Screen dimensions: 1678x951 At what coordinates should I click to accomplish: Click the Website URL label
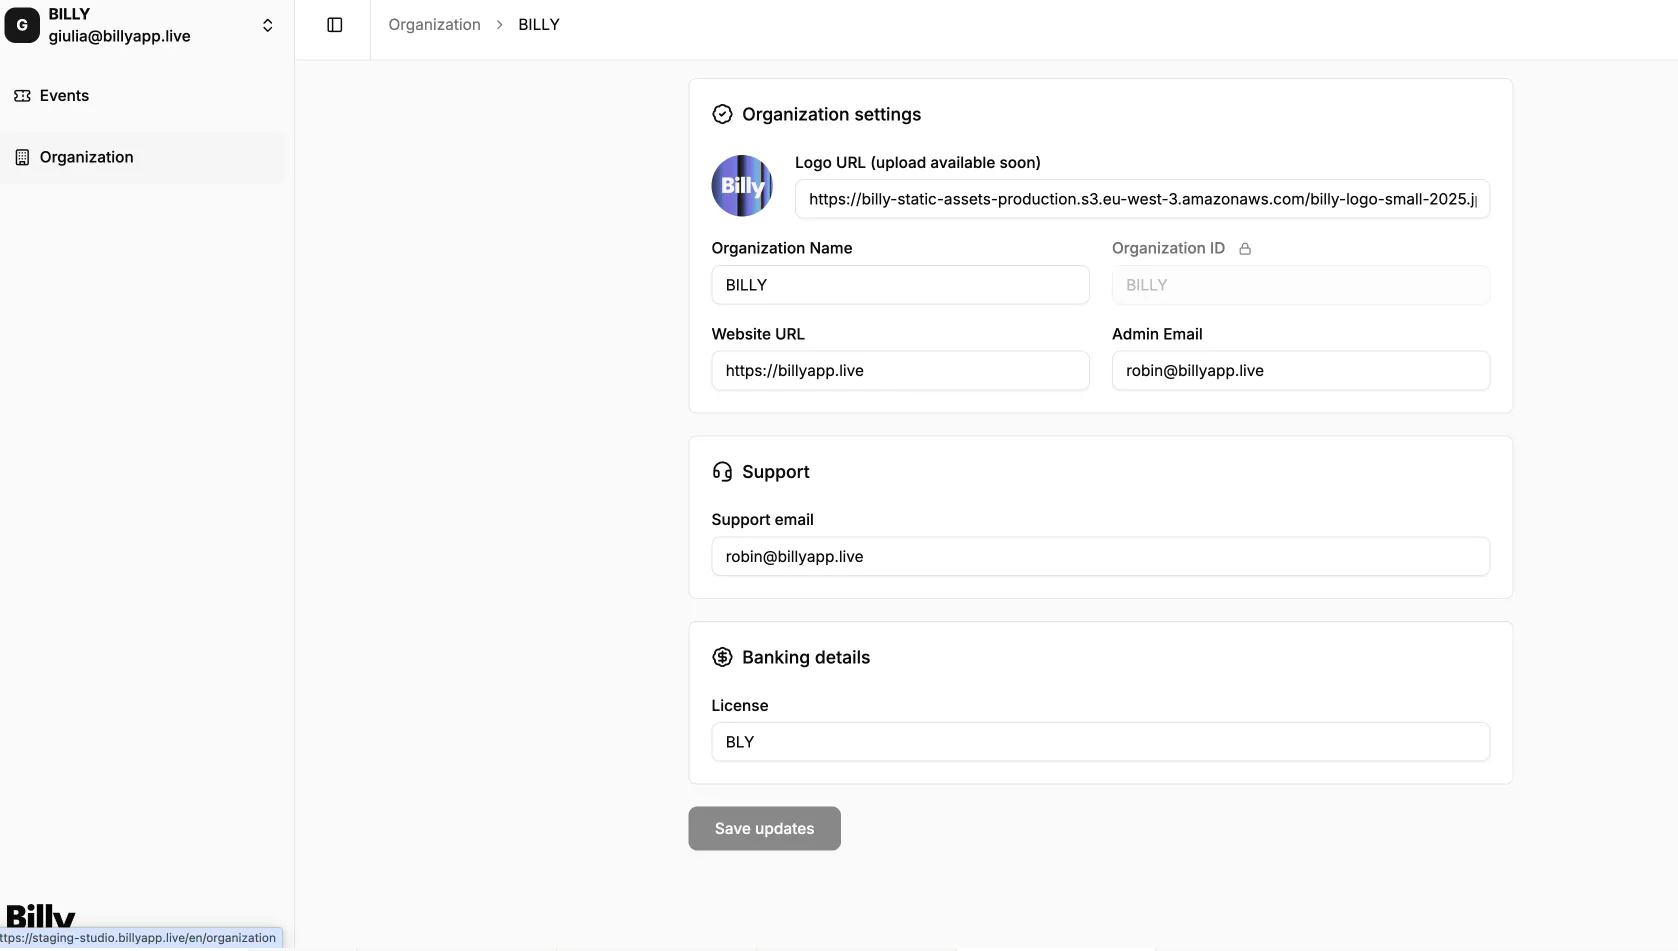757,334
